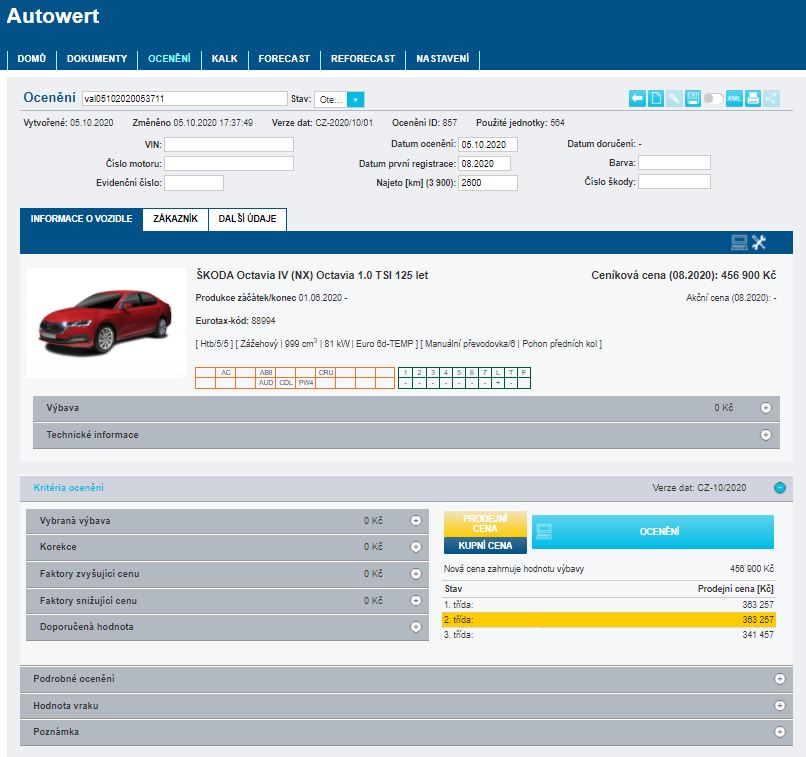Image resolution: width=806 pixels, height=757 pixels.
Task: Click the valuation name field val05102020053711
Action: [185, 99]
